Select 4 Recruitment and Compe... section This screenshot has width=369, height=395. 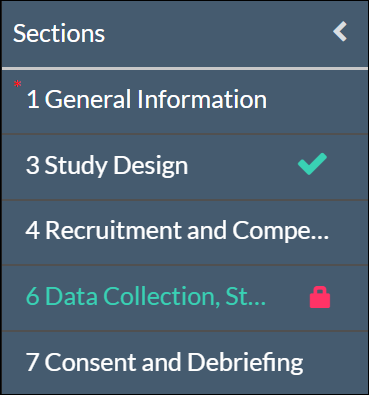click(x=185, y=232)
